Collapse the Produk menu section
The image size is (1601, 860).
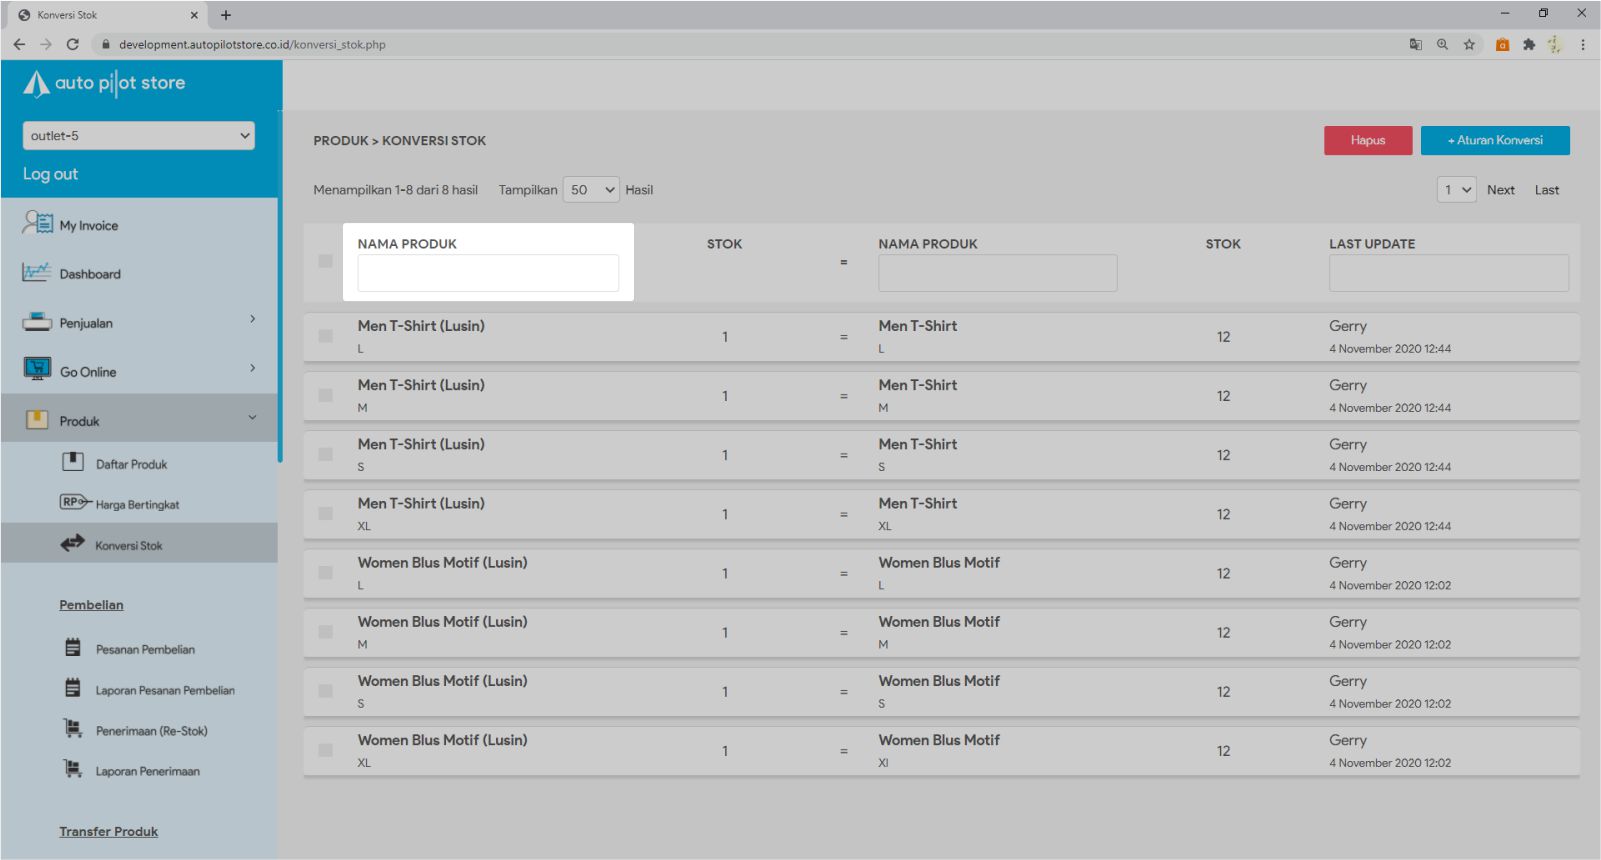tap(252, 418)
